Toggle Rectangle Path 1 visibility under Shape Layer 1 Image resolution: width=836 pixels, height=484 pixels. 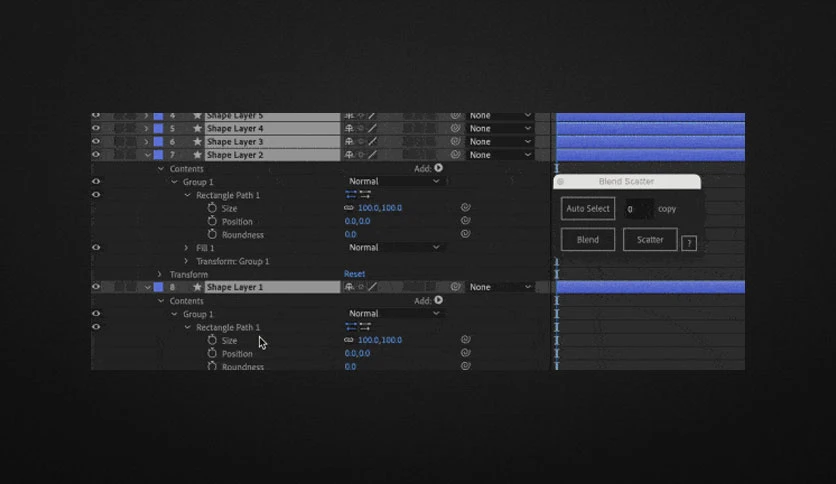coord(96,327)
